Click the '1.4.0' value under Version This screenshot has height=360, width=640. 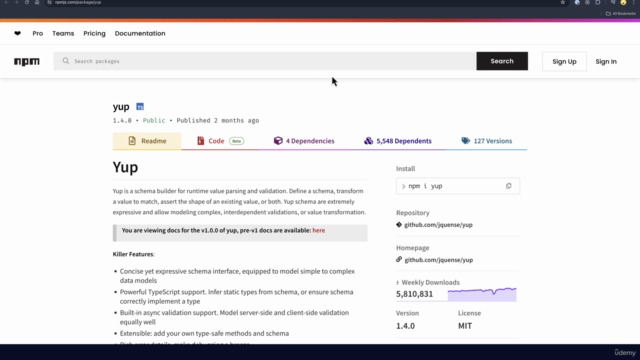(405, 326)
